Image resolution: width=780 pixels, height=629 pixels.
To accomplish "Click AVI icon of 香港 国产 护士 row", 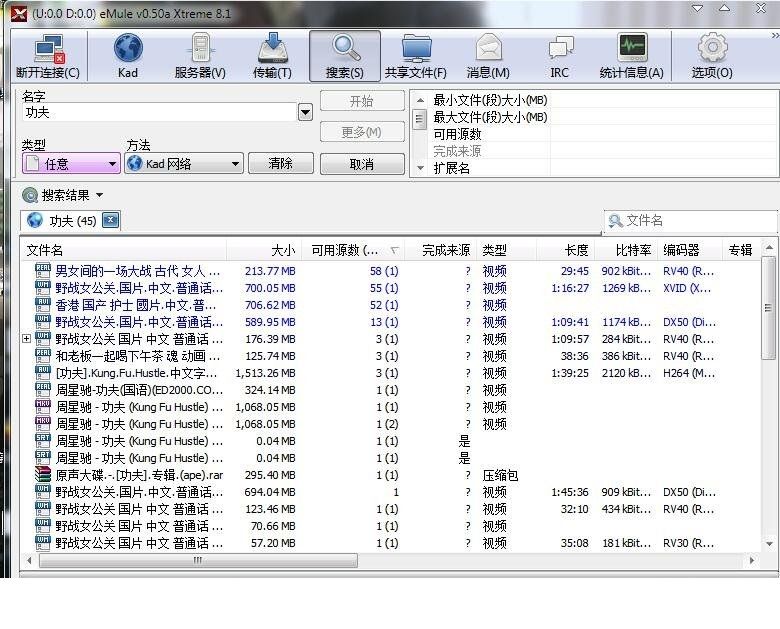I will click(43, 305).
